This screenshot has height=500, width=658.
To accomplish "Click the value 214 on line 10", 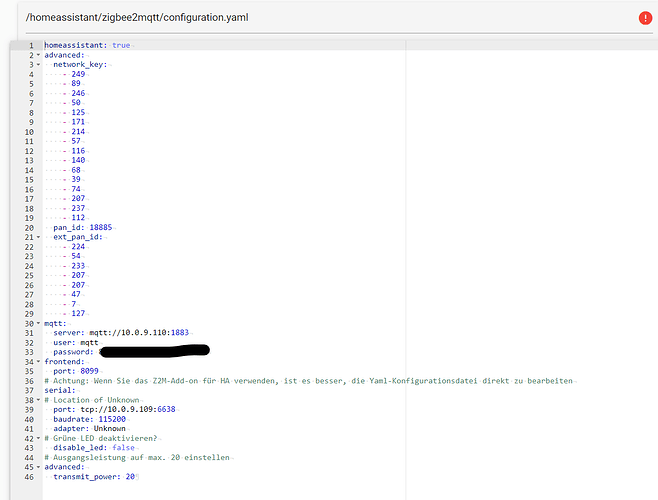I will coord(78,132).
